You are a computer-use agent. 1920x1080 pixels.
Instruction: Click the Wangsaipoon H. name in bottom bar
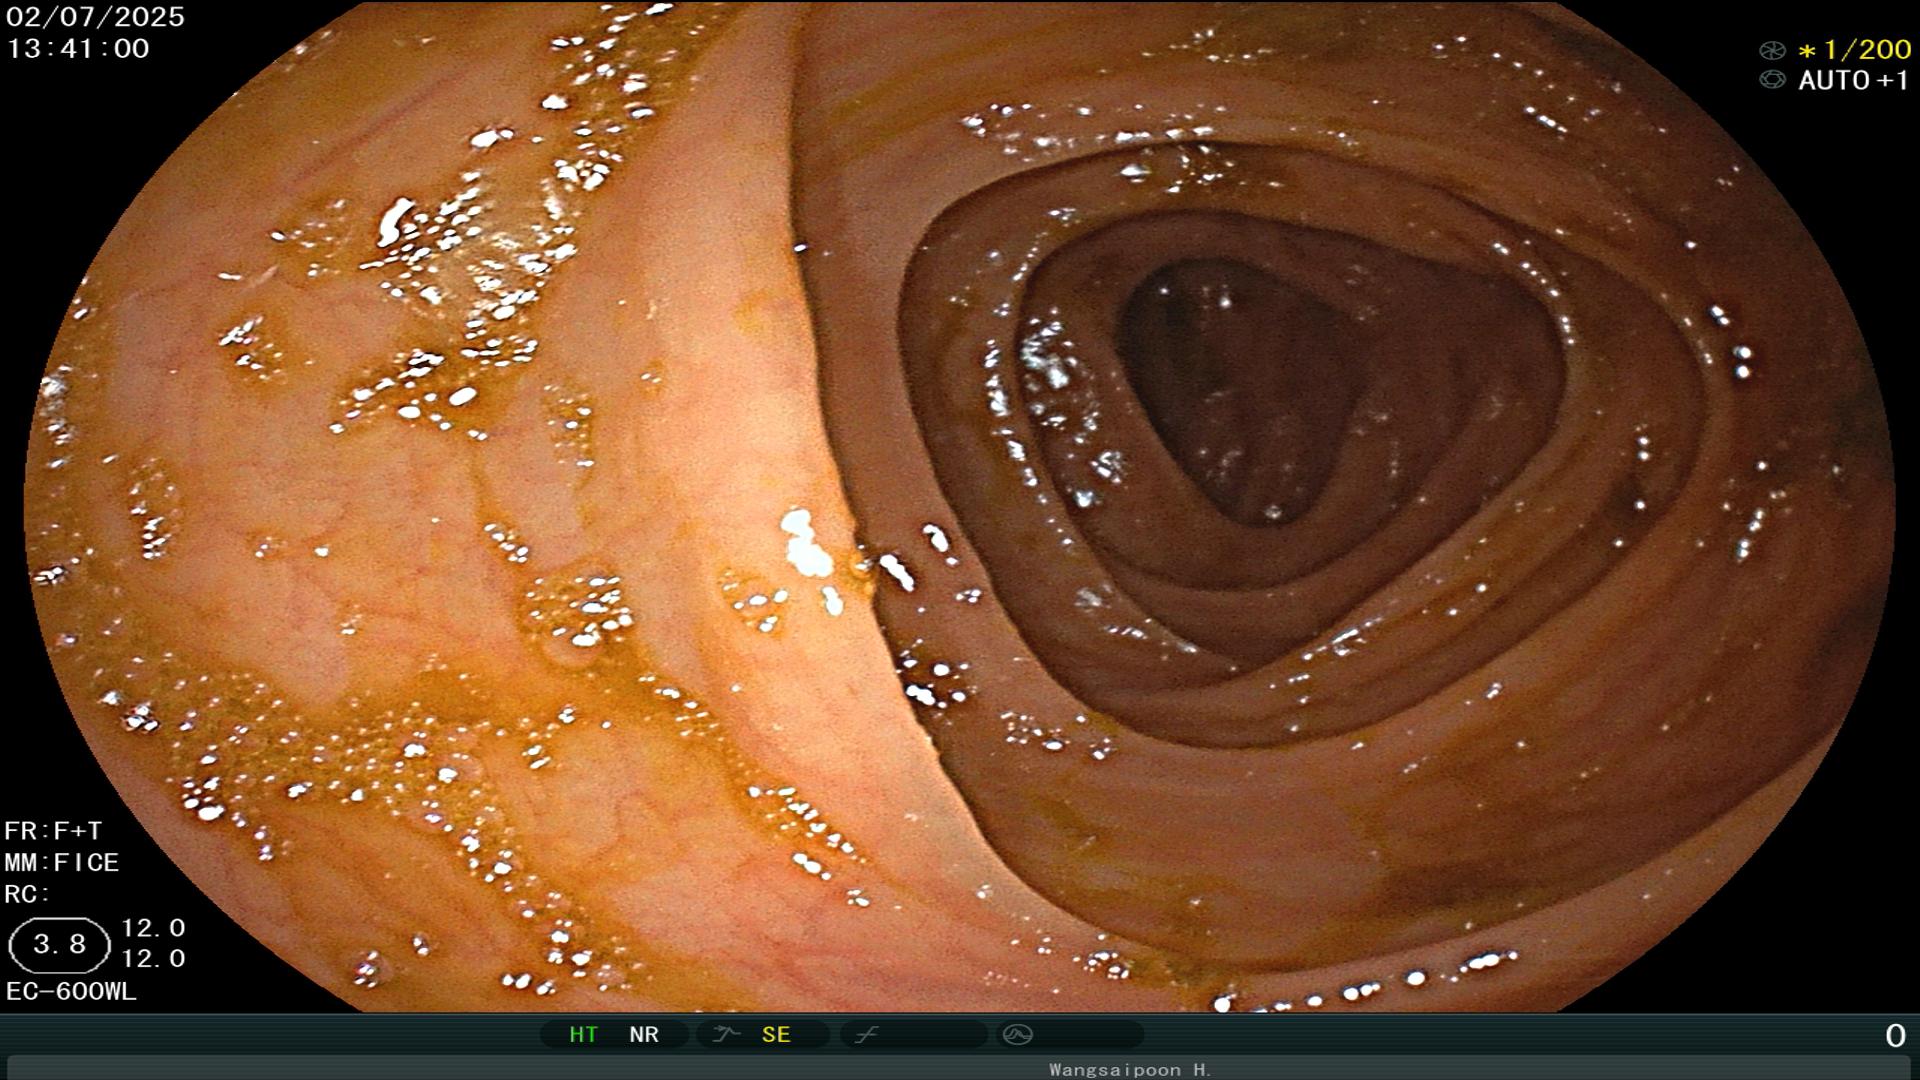coord(1130,1070)
